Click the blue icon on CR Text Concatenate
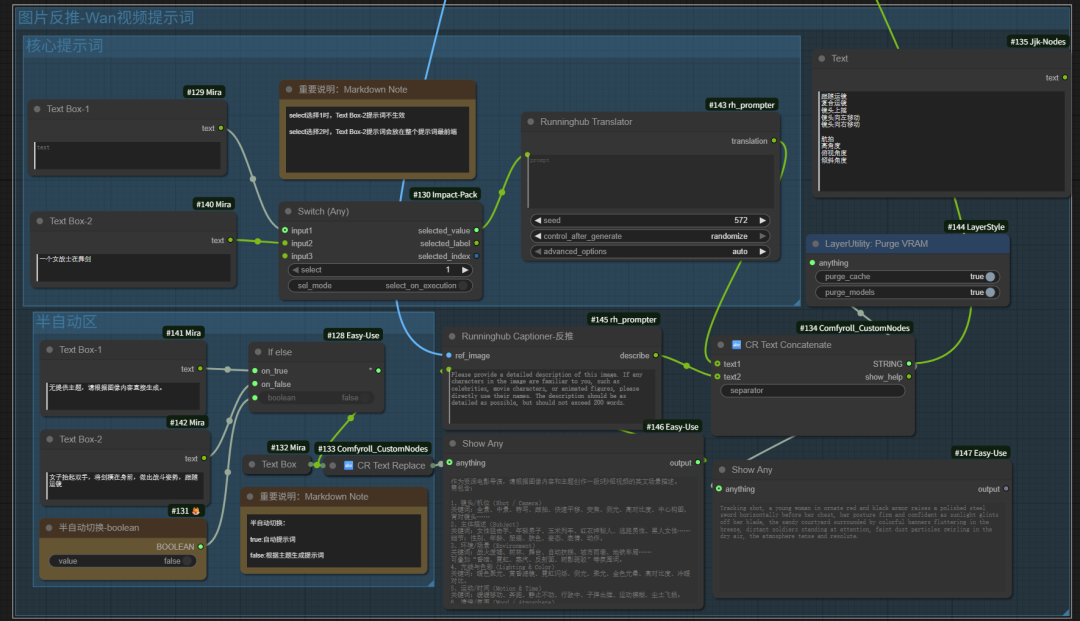Viewport: 1080px width, 621px height. (x=736, y=345)
